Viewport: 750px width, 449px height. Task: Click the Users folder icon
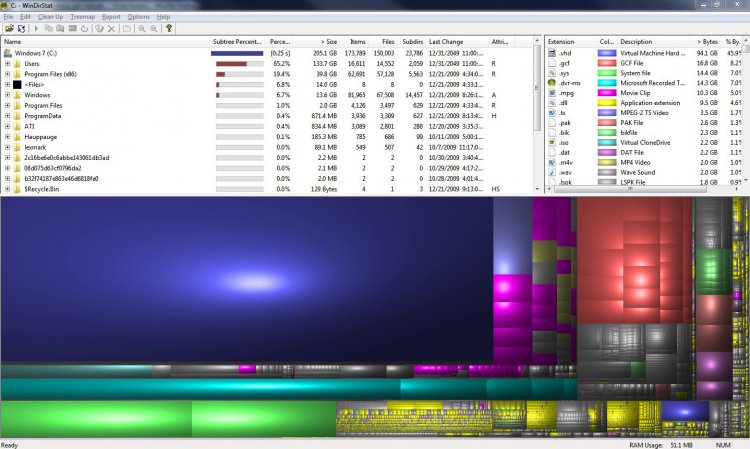coord(17,64)
